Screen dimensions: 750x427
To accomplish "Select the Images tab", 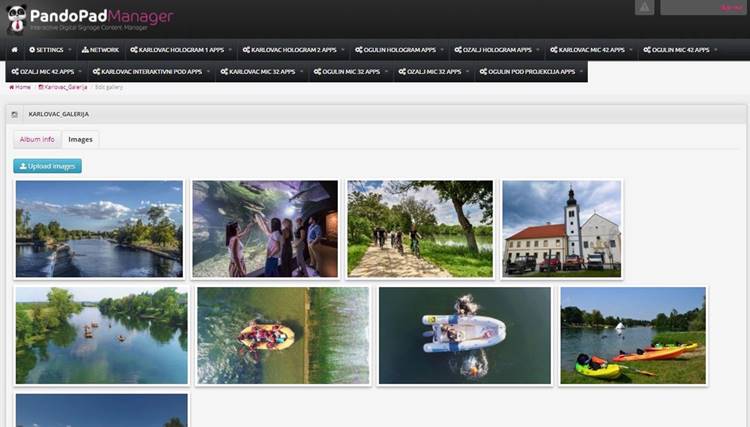I will click(x=80, y=140).
